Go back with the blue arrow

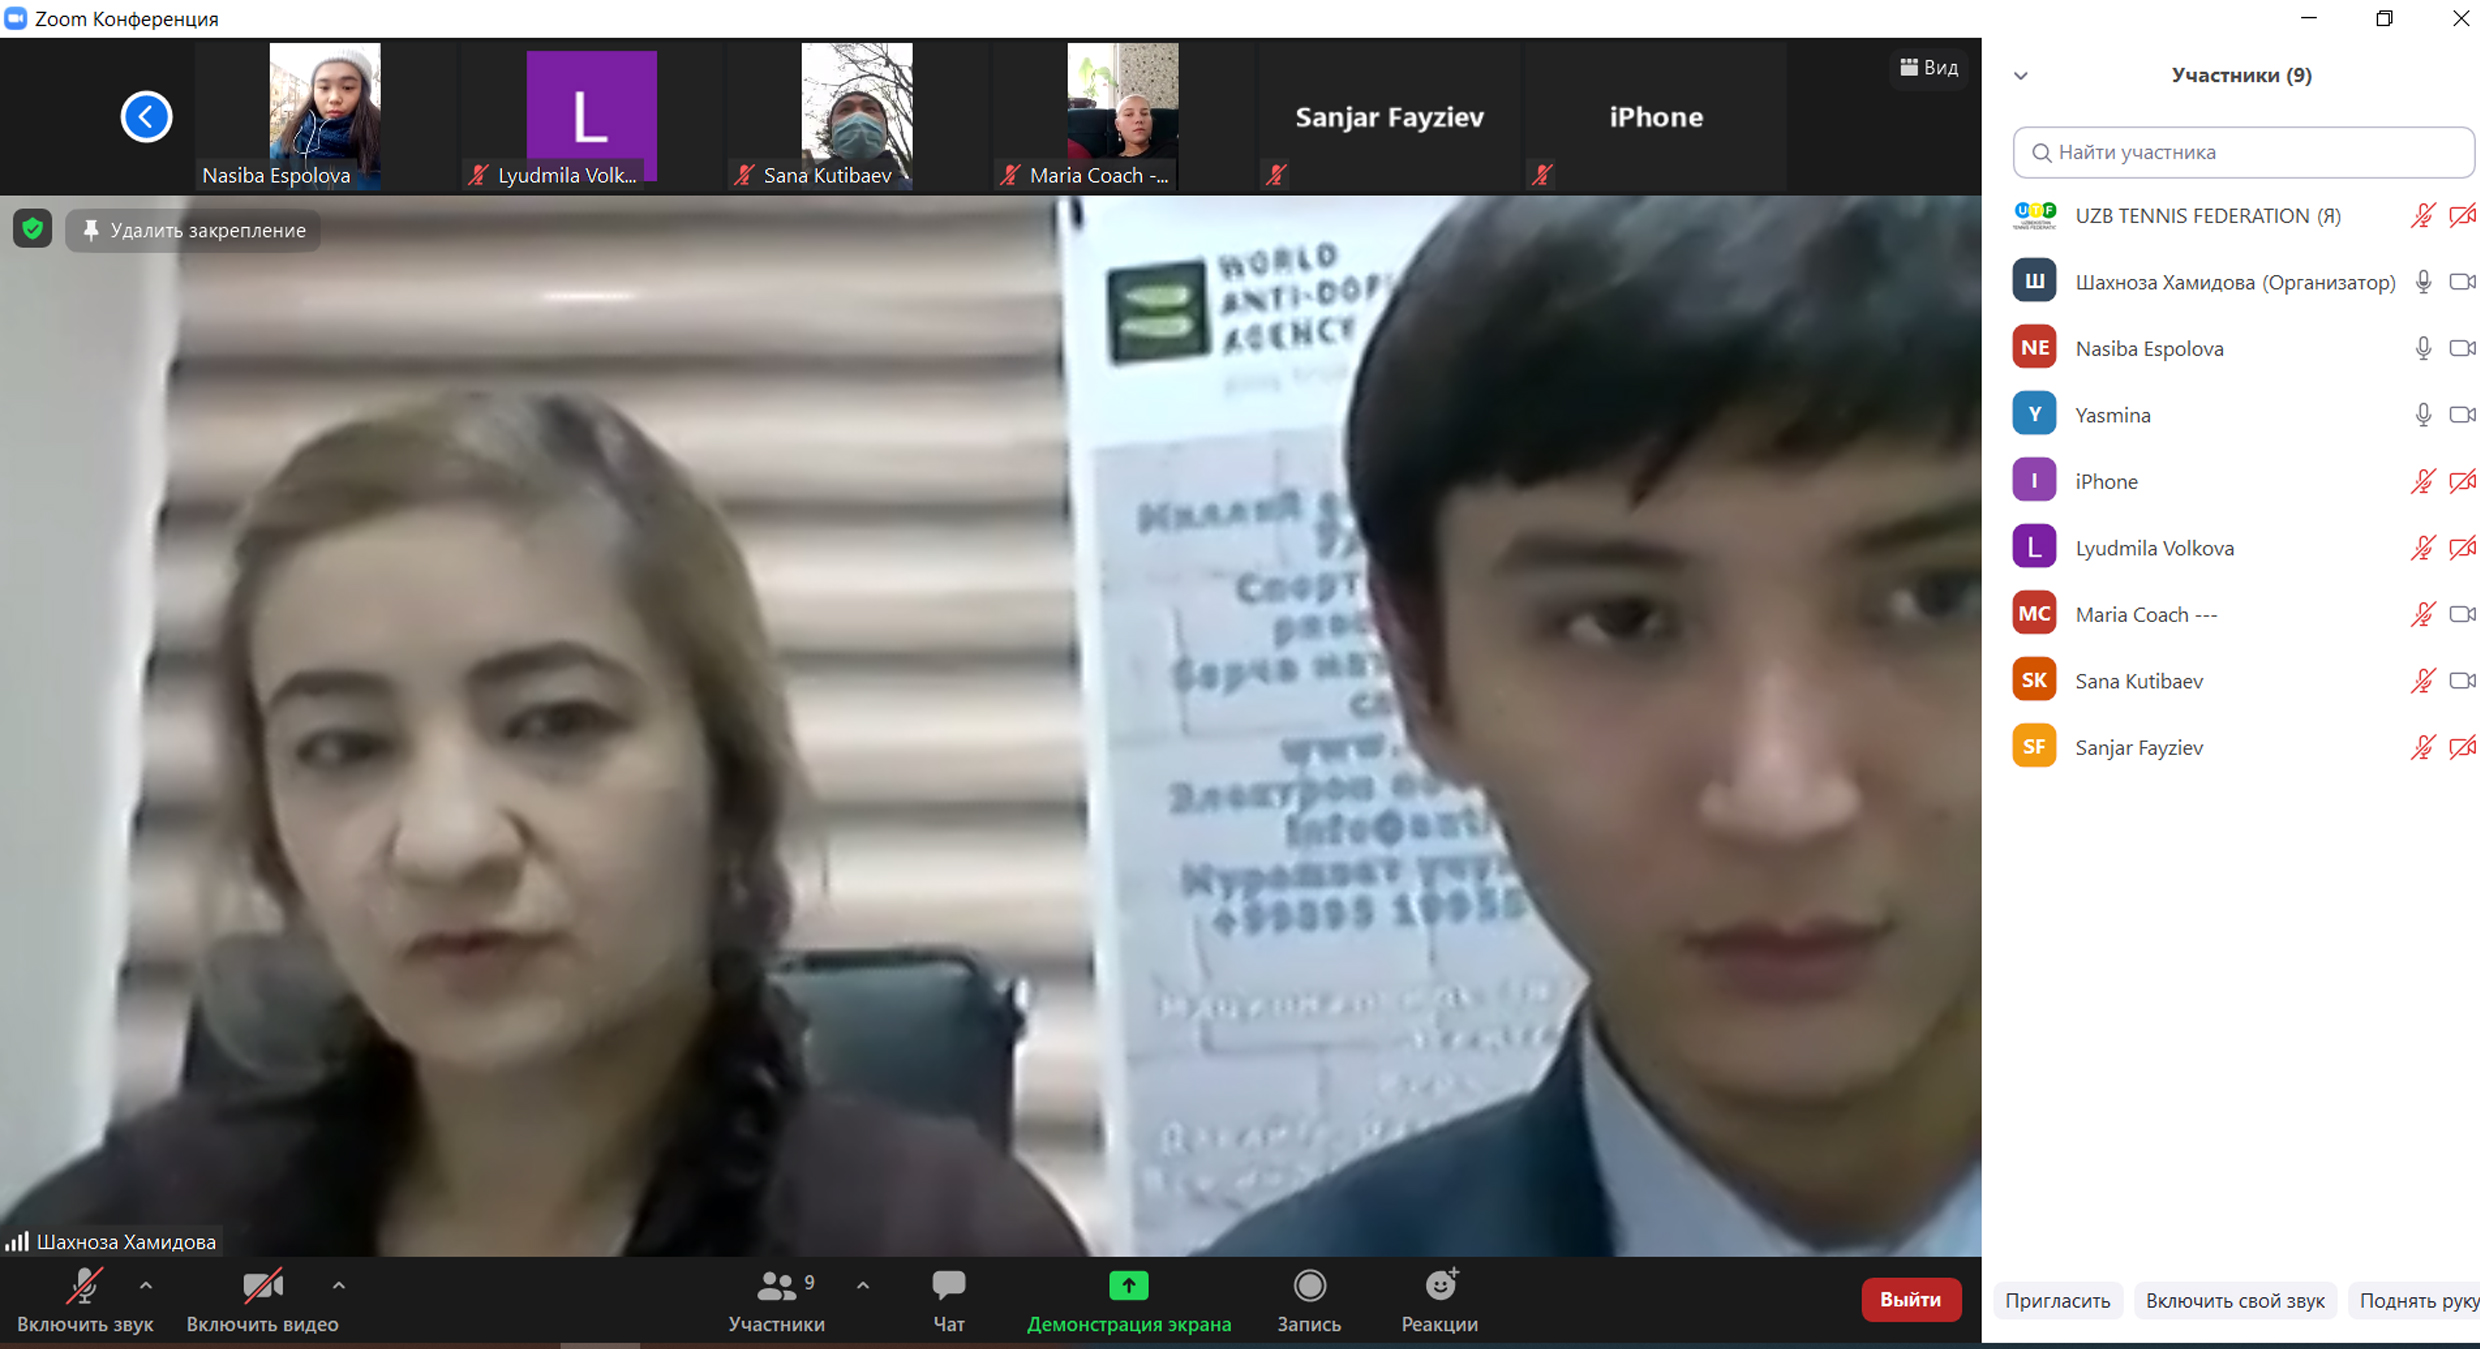coord(147,117)
